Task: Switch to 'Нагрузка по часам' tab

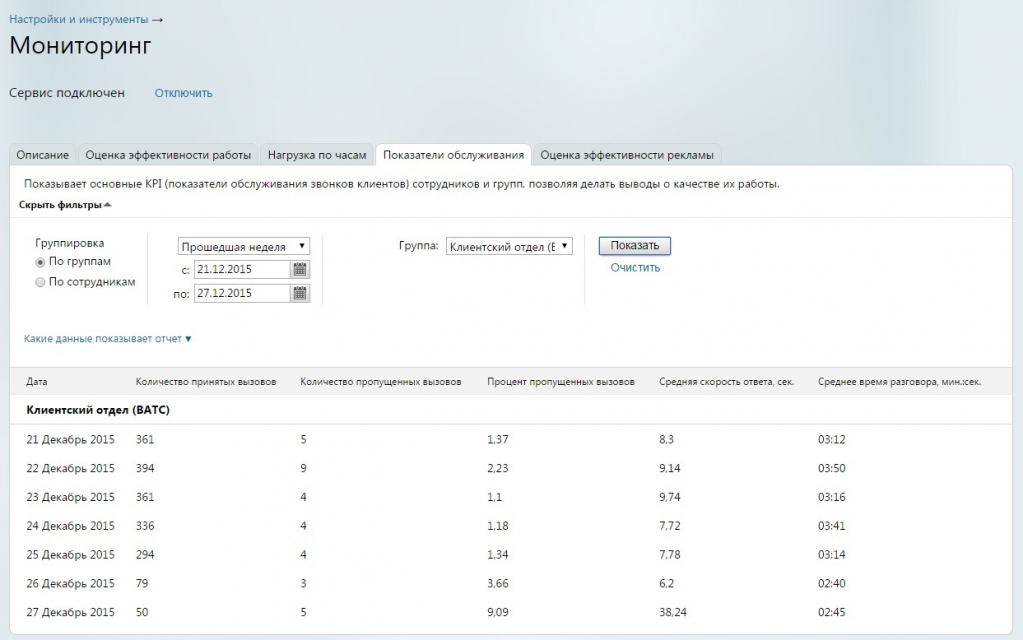Action: [x=317, y=155]
